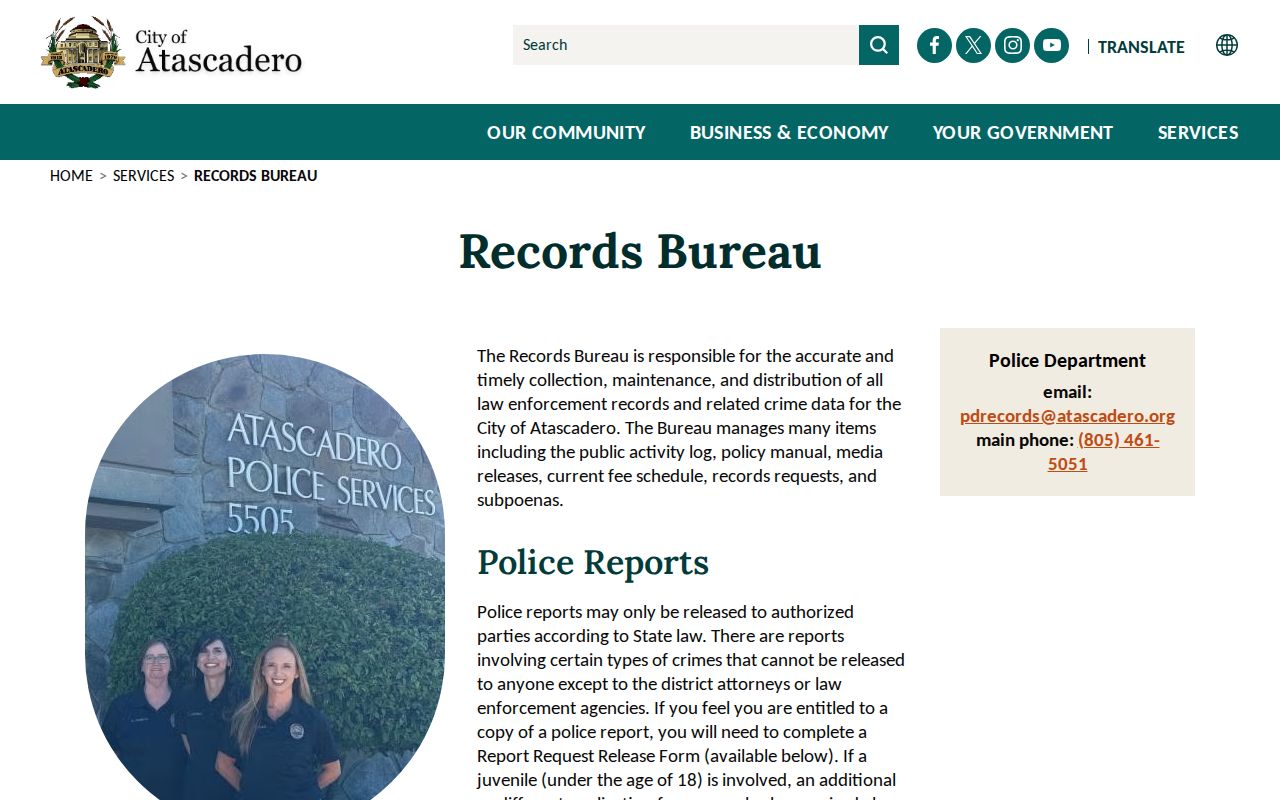The height and width of the screenshot is (800, 1280).
Task: Click RECORDS BUREAU breadcrumb text
Action: pos(255,176)
